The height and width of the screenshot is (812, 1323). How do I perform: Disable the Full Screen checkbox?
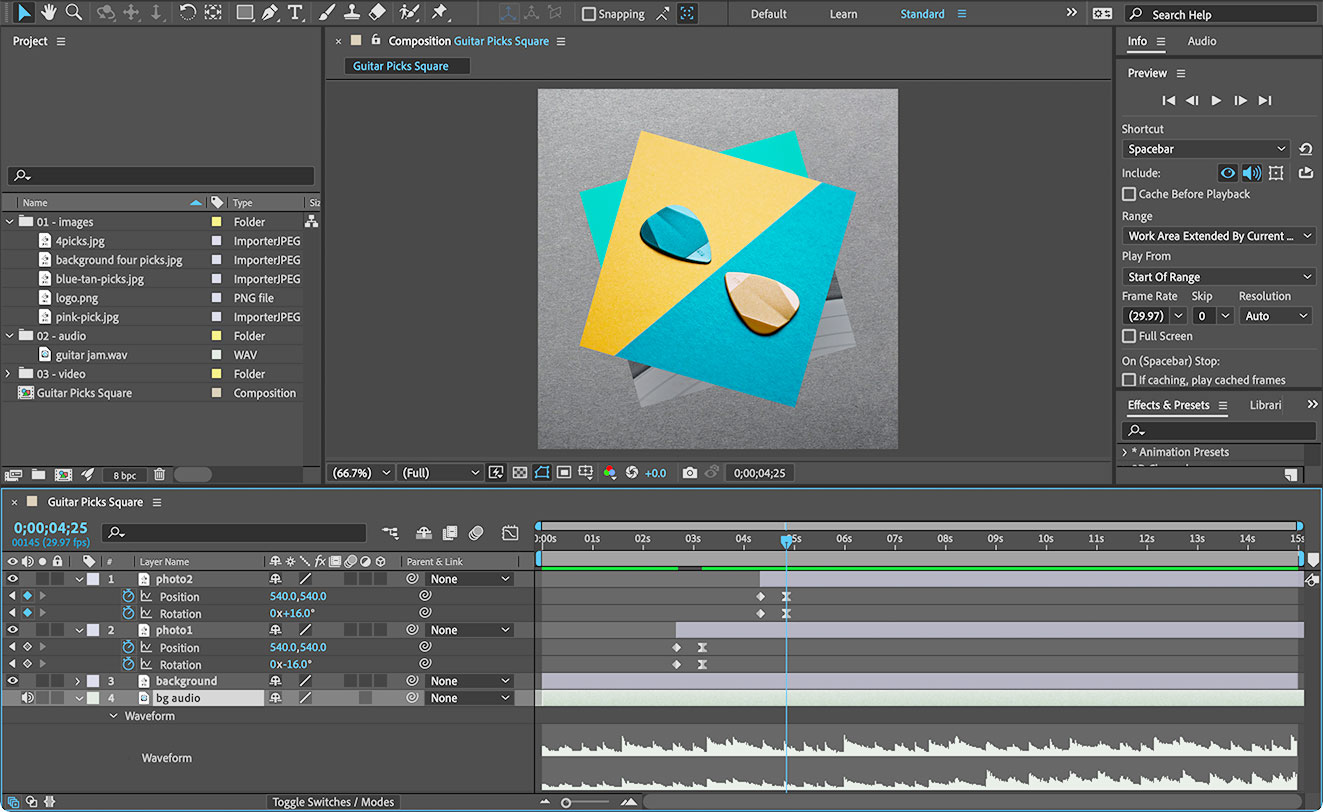[1131, 336]
